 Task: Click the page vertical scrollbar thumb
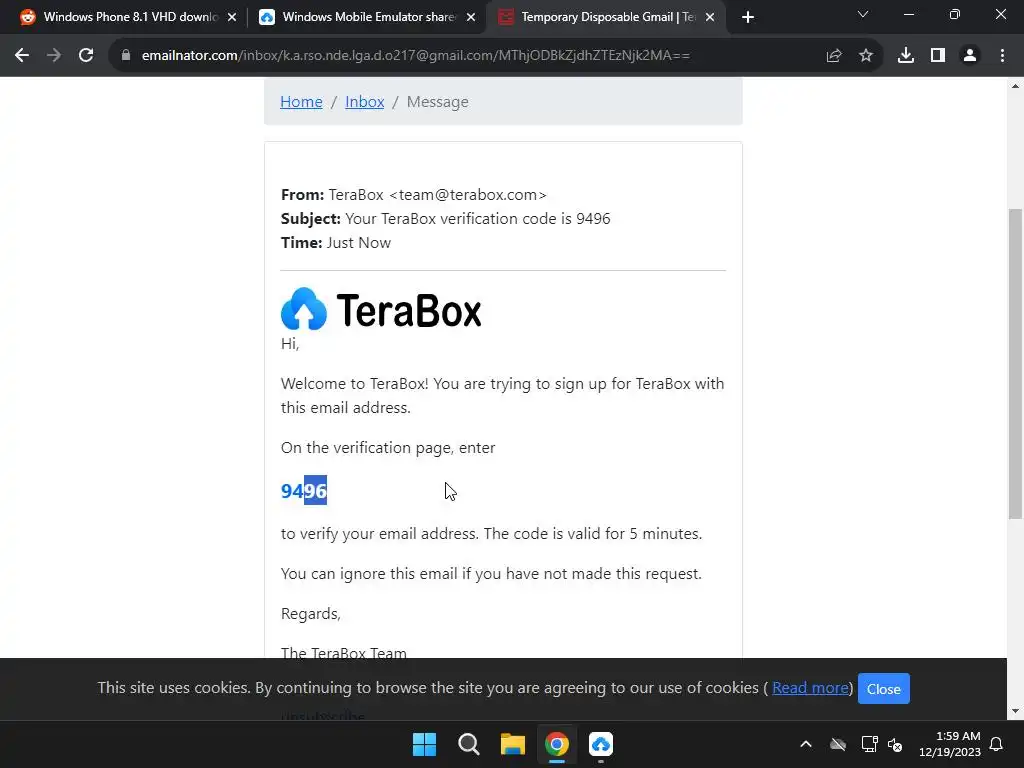click(x=1015, y=364)
